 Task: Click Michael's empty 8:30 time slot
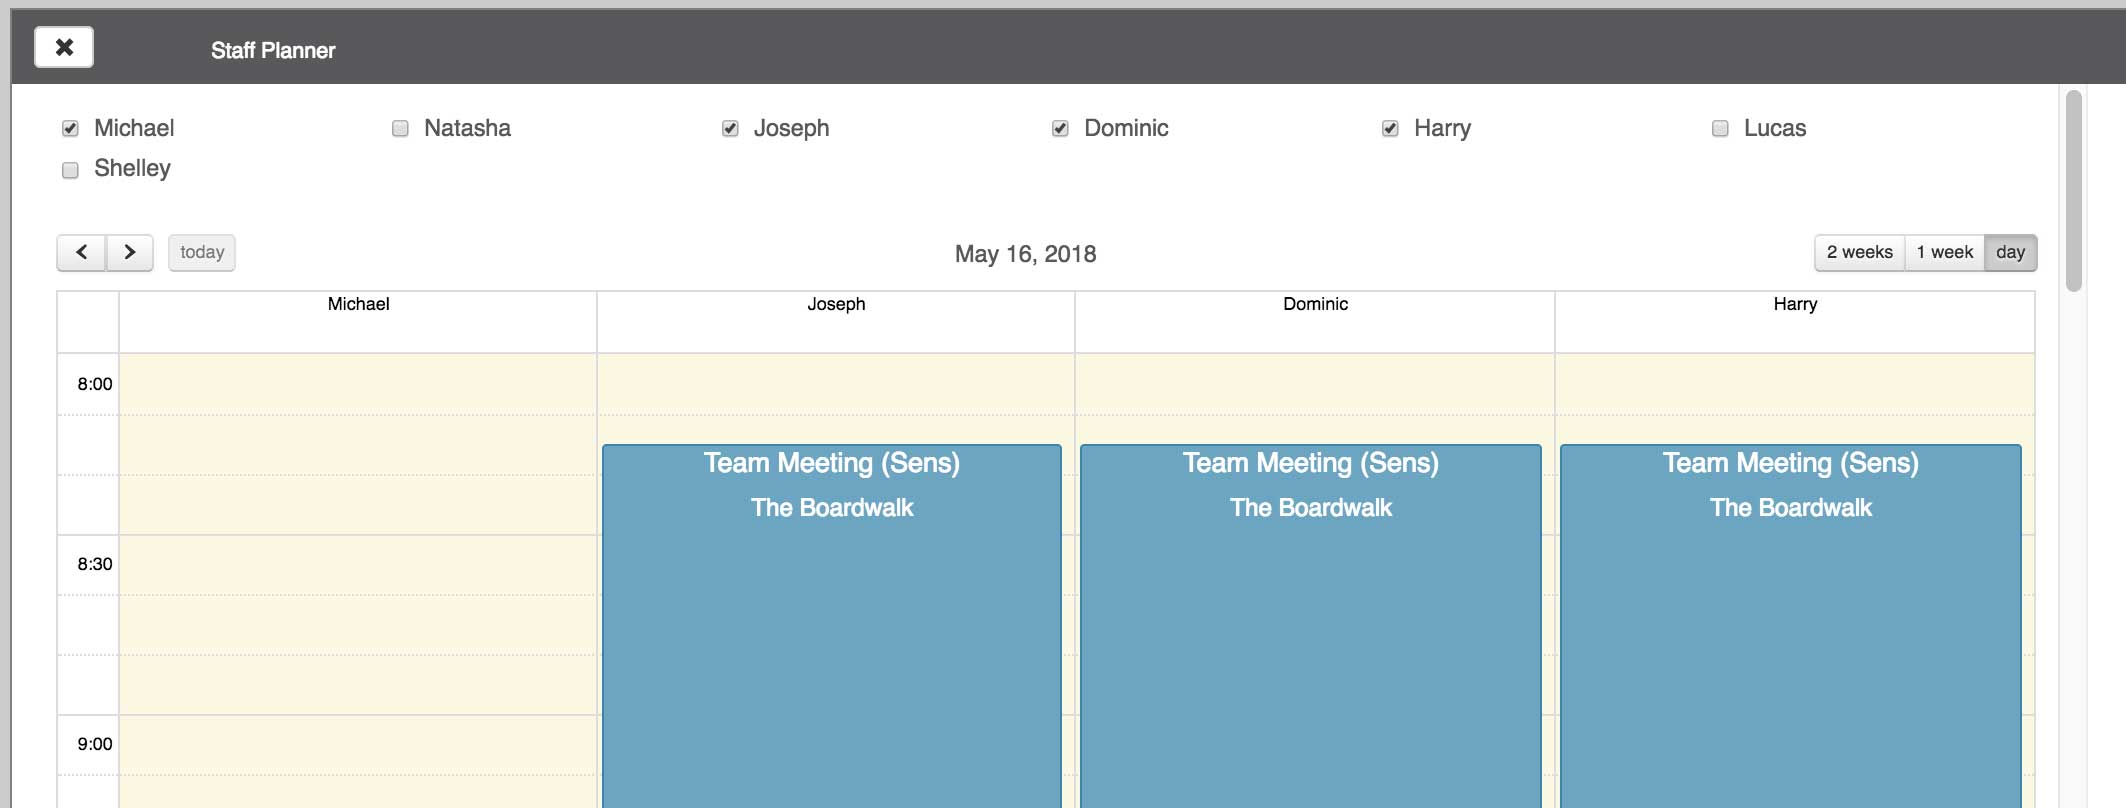[358, 565]
